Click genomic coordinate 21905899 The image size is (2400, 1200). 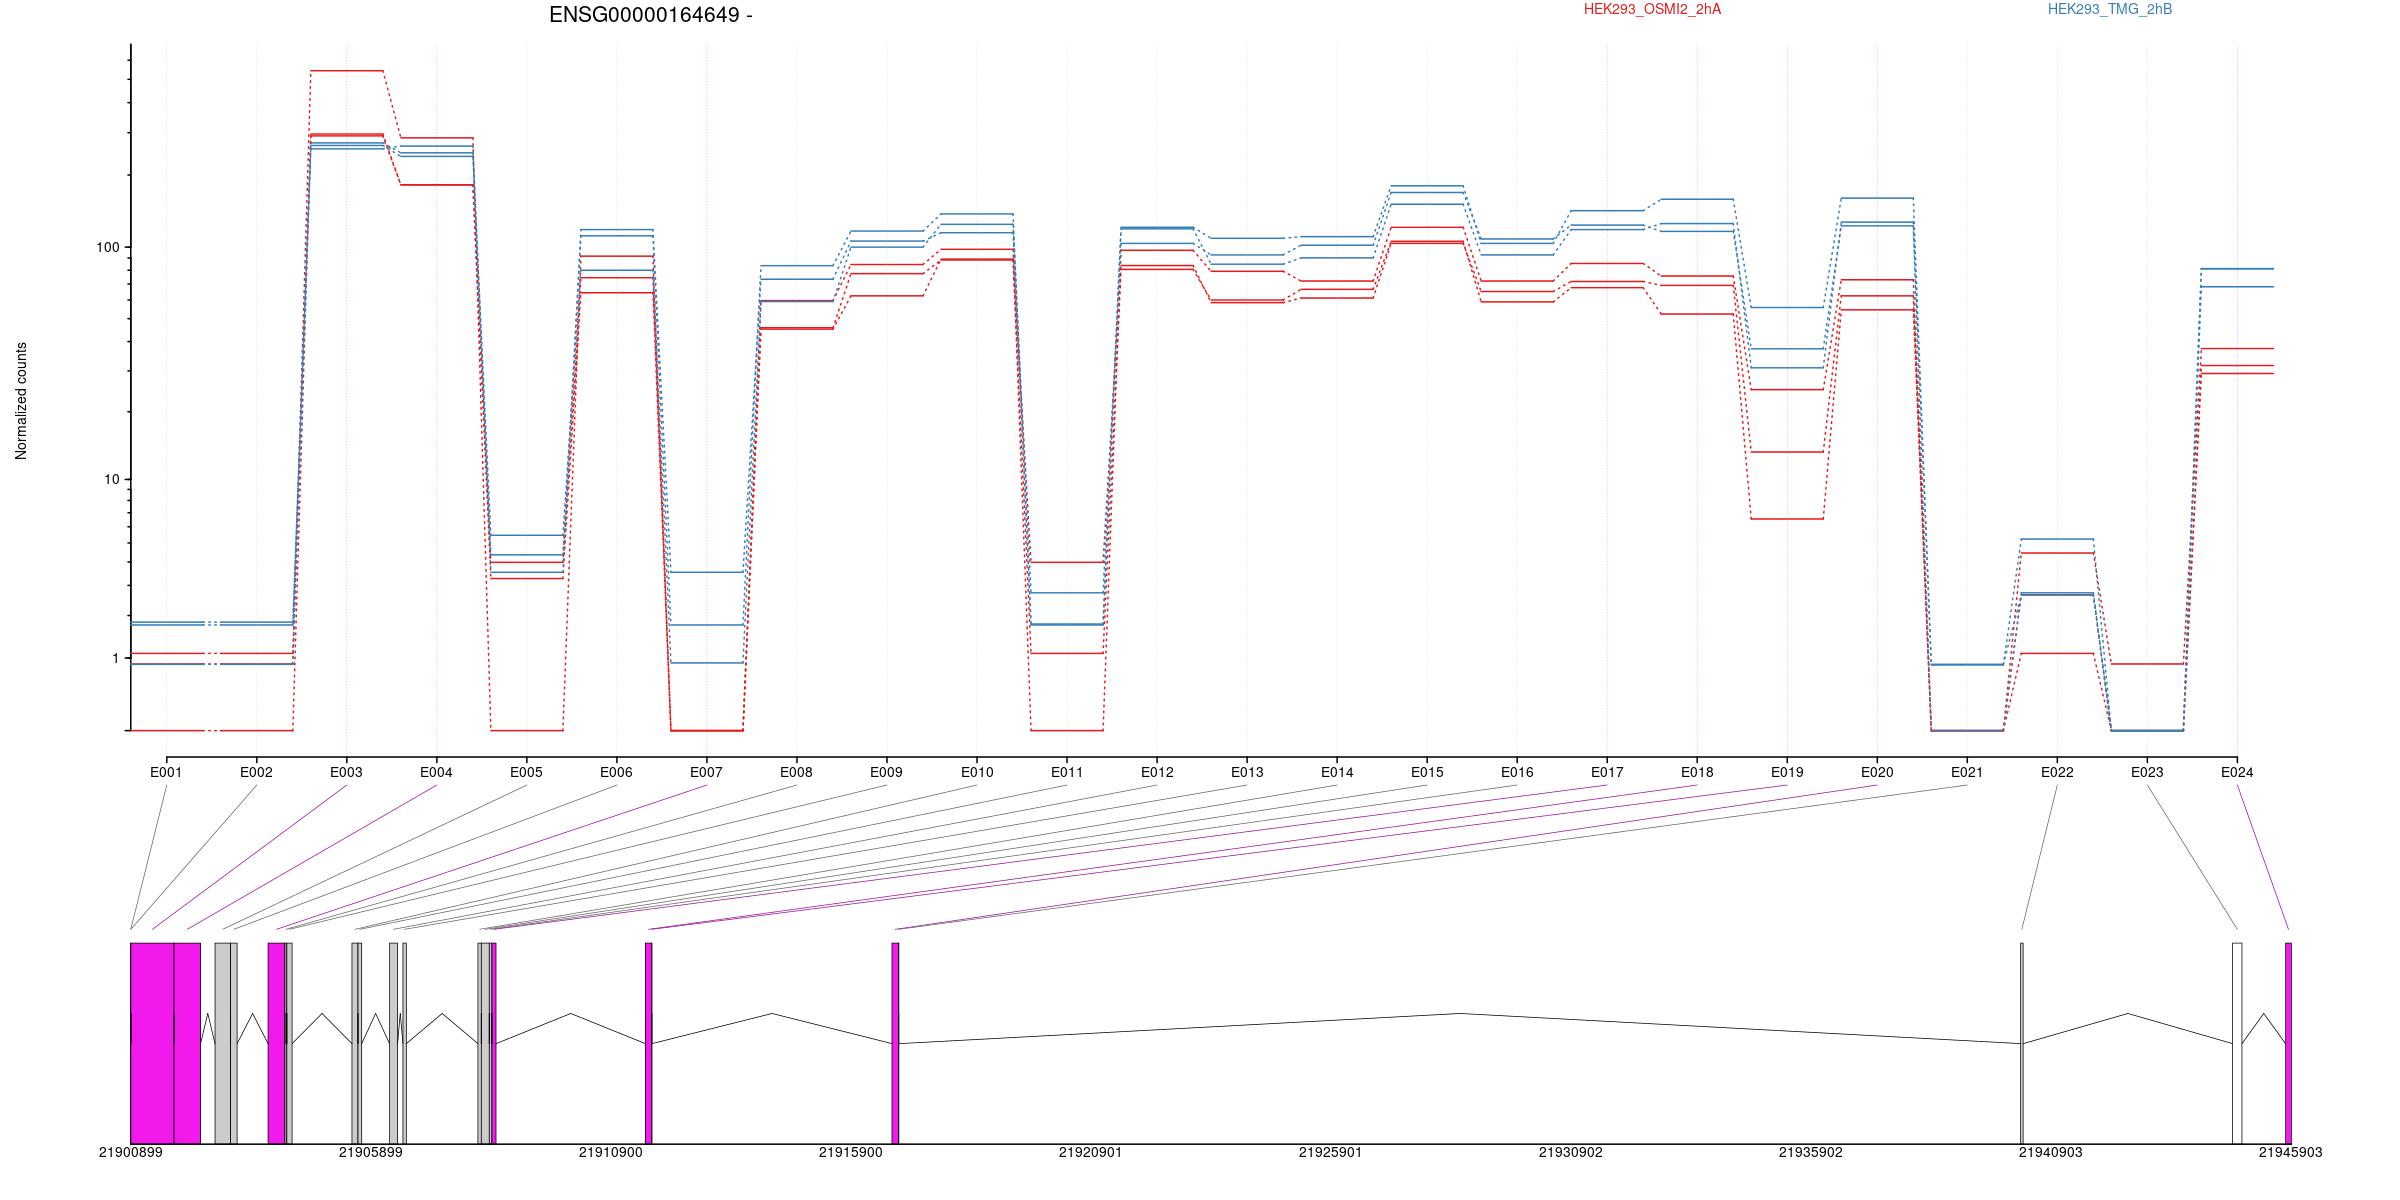(x=370, y=1152)
